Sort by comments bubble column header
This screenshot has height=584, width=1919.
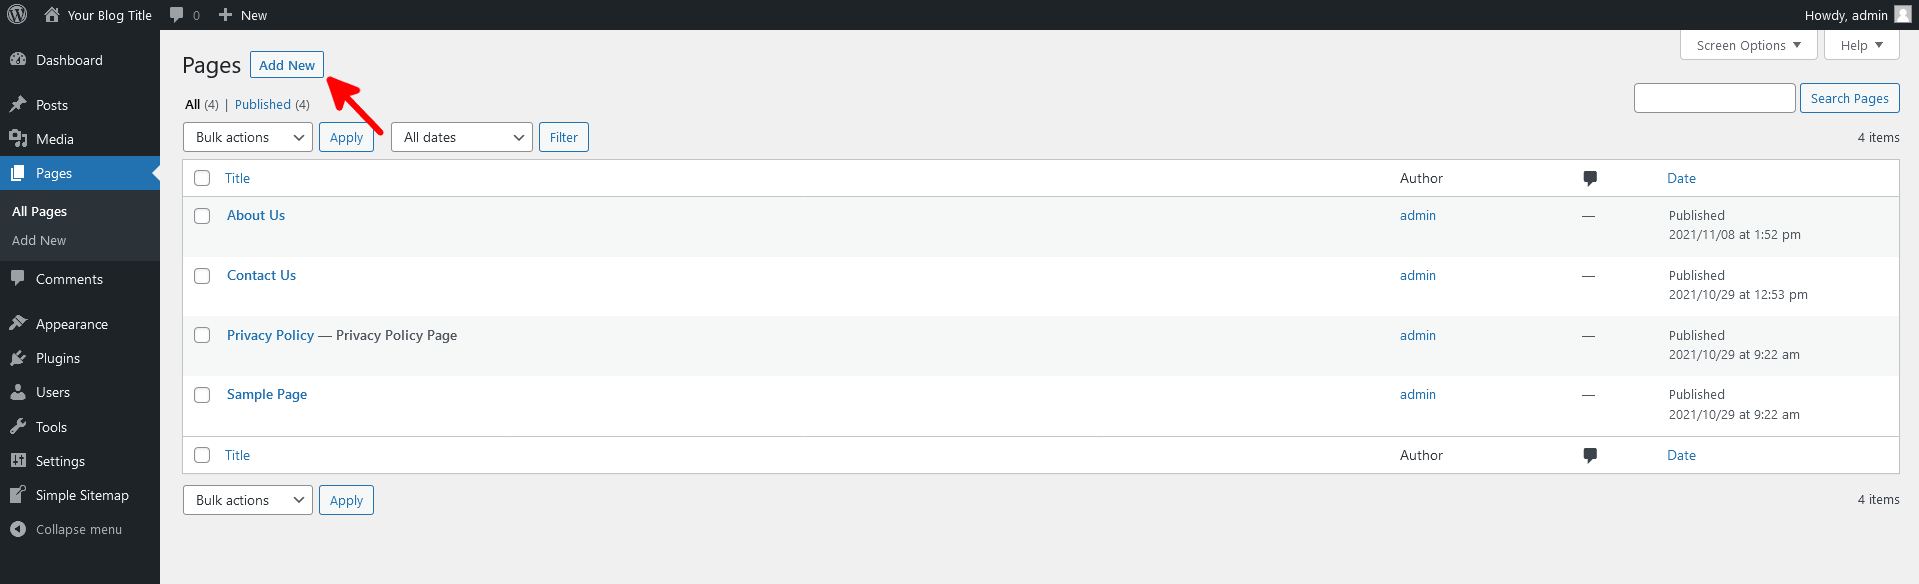point(1590,178)
